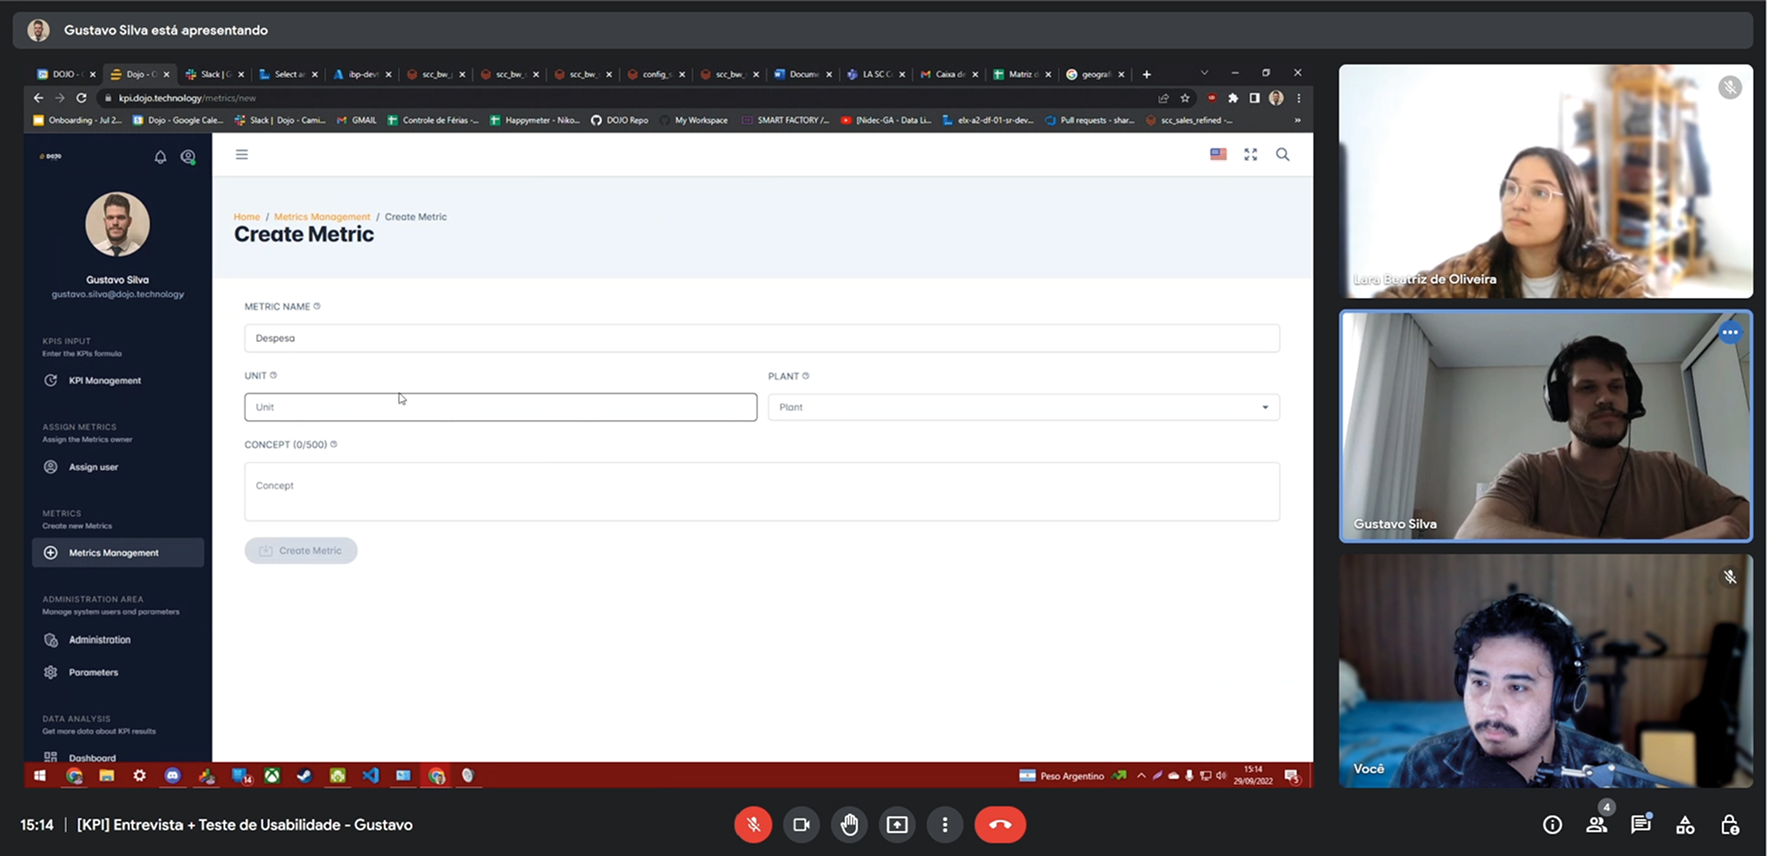
Task: Toggle fullscreen mode icon in header
Action: pyautogui.click(x=1250, y=154)
